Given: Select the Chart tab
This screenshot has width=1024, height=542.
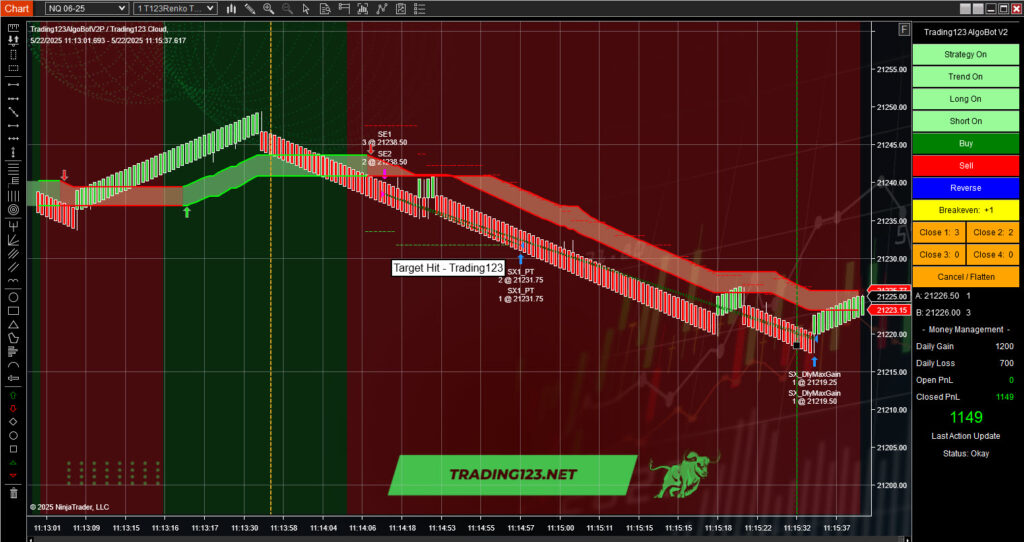Looking at the screenshot, I should pos(16,8).
